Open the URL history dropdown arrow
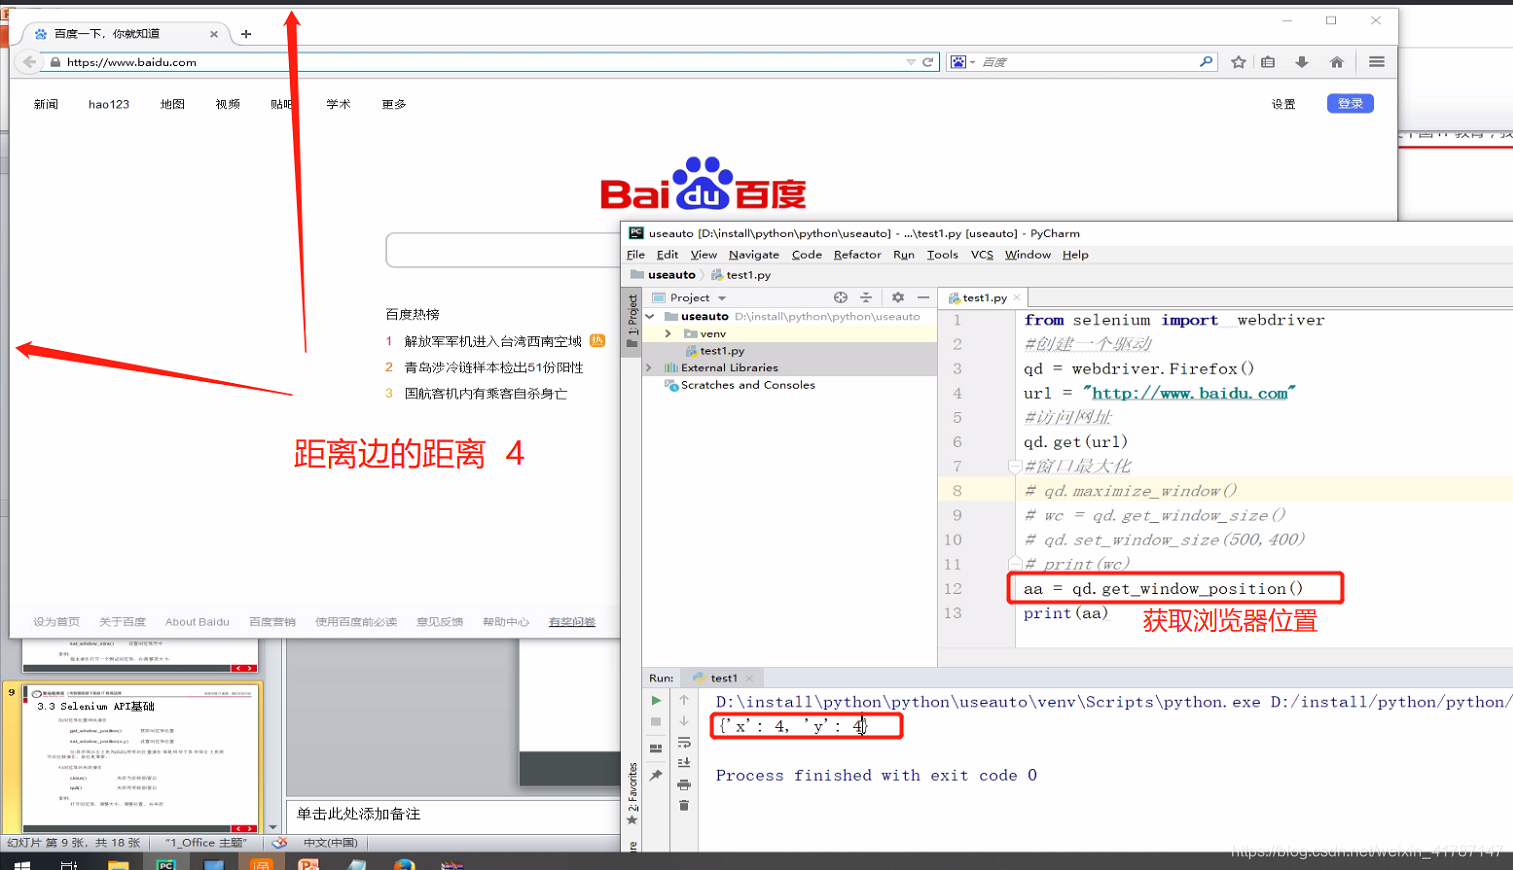The width and height of the screenshot is (1513, 870). point(911,62)
